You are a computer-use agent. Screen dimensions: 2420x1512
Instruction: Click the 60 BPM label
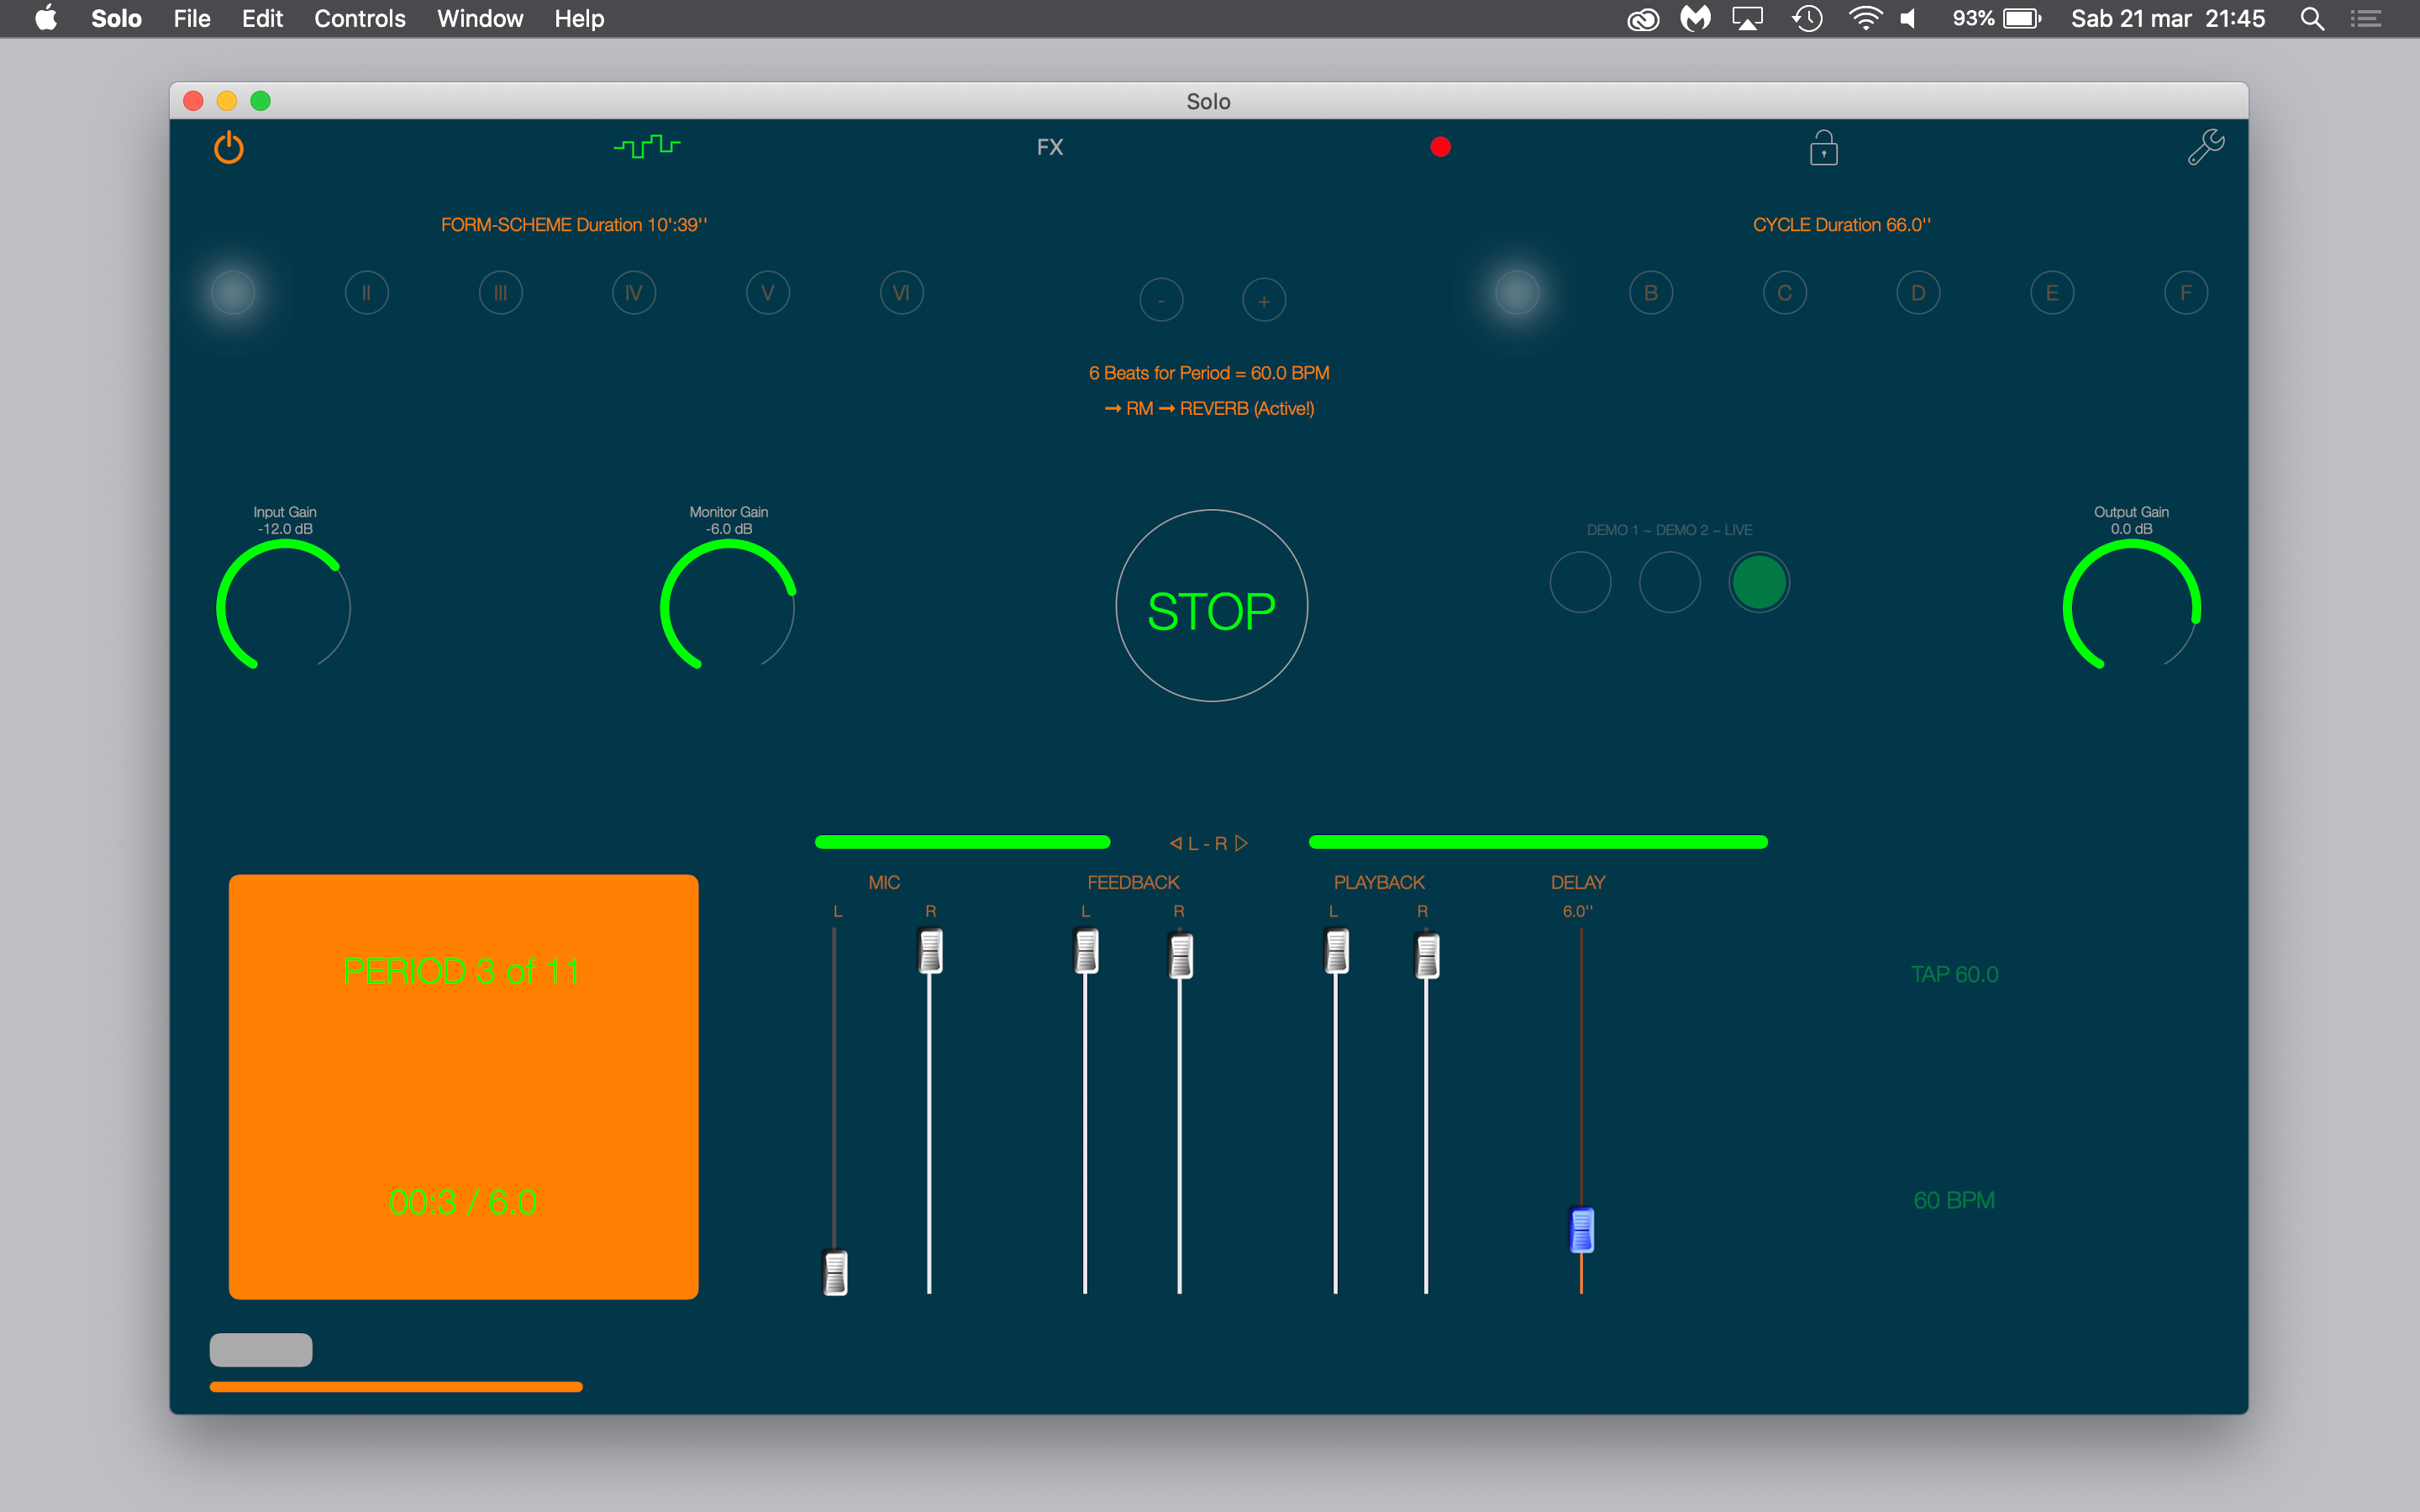pos(1954,1200)
